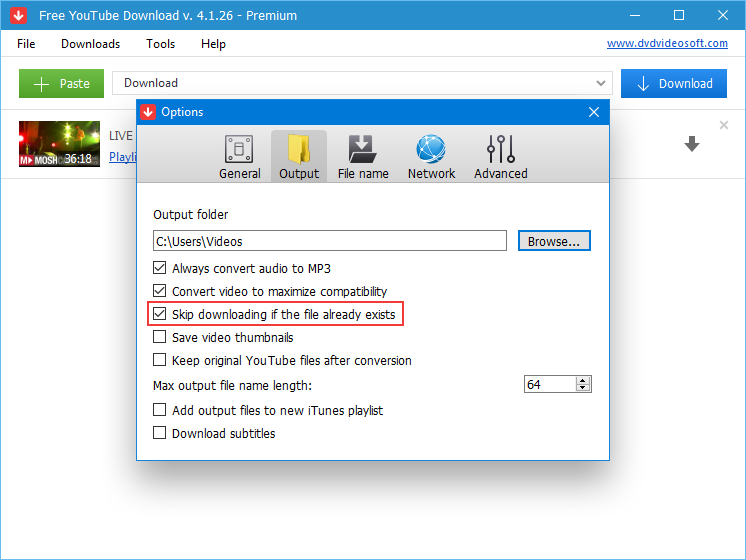Minimize the Free YouTube Download window
Screen dimensions: 746x560
click(635, 15)
